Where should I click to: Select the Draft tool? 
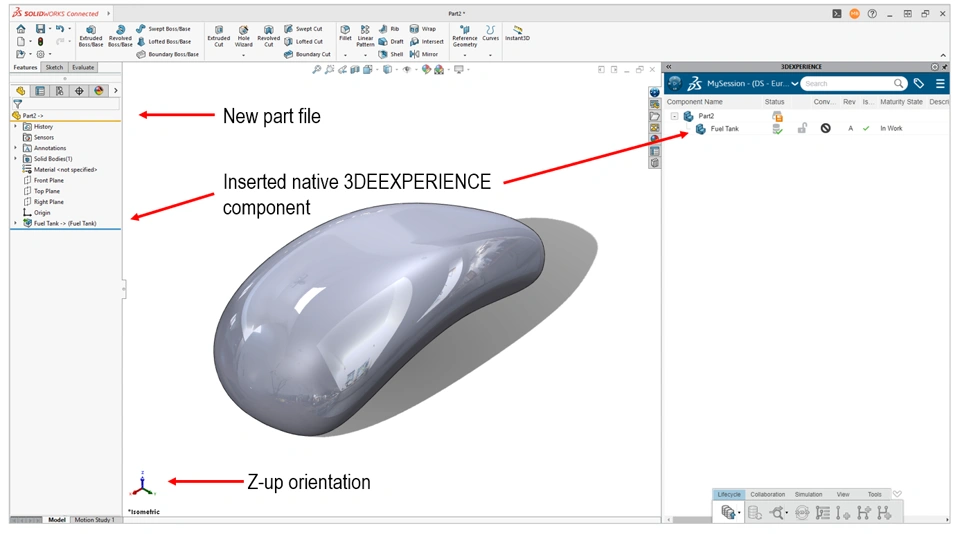[391, 42]
